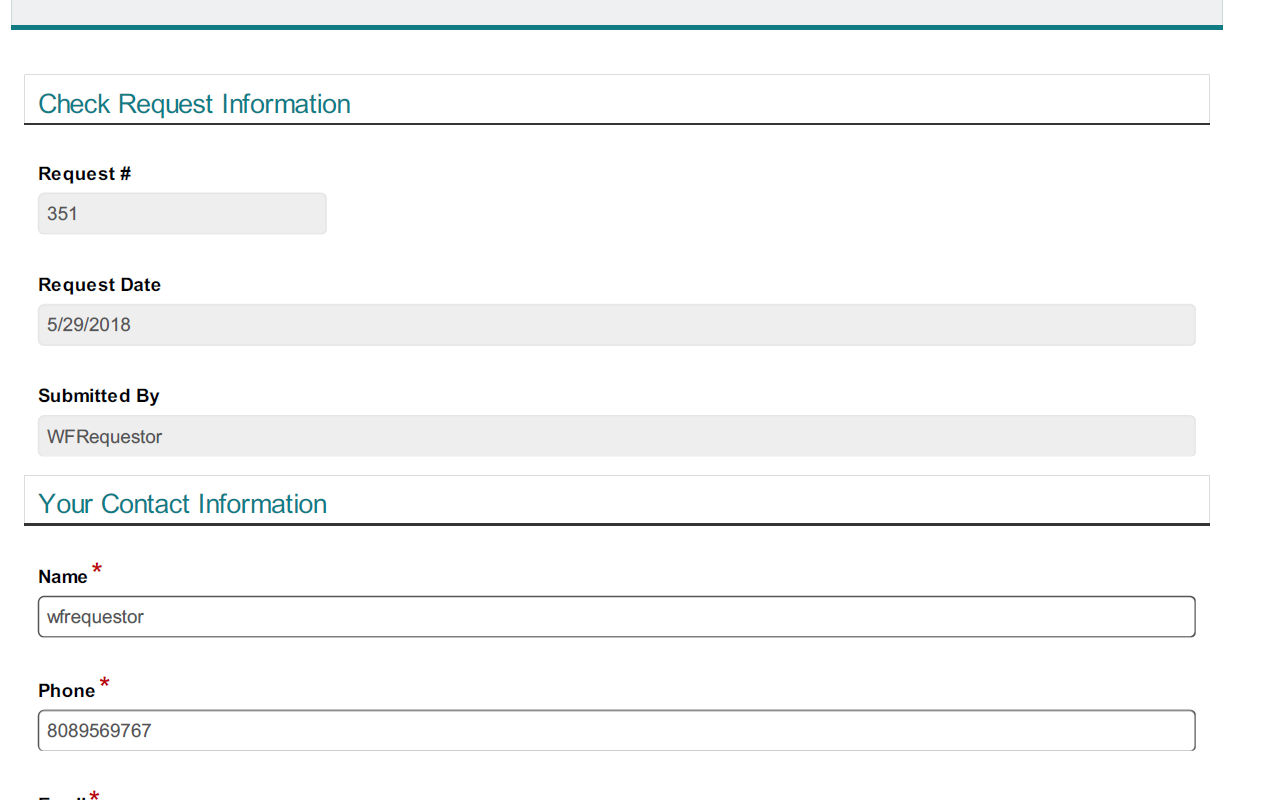Click the Submitted By label

(x=98, y=396)
